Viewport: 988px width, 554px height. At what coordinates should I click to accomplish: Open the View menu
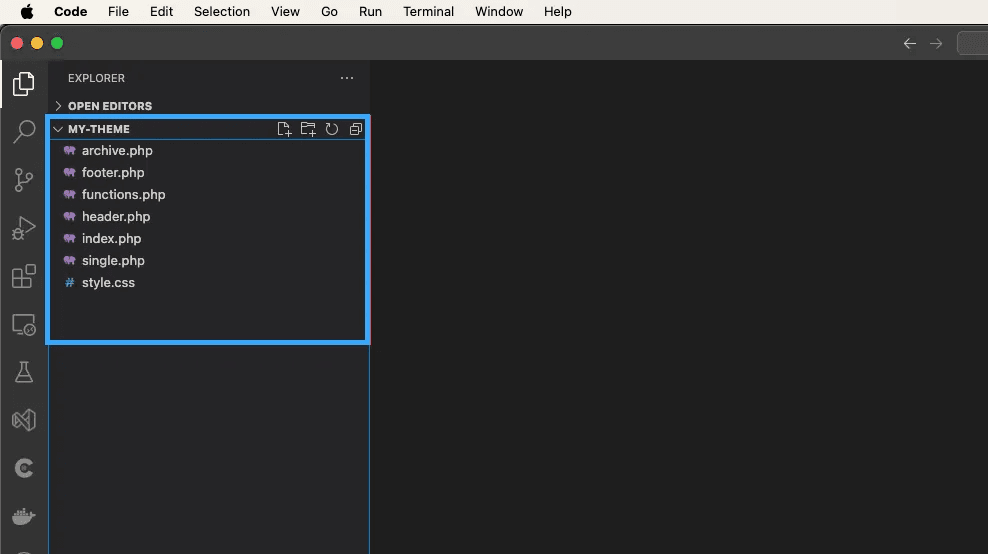[x=285, y=11]
